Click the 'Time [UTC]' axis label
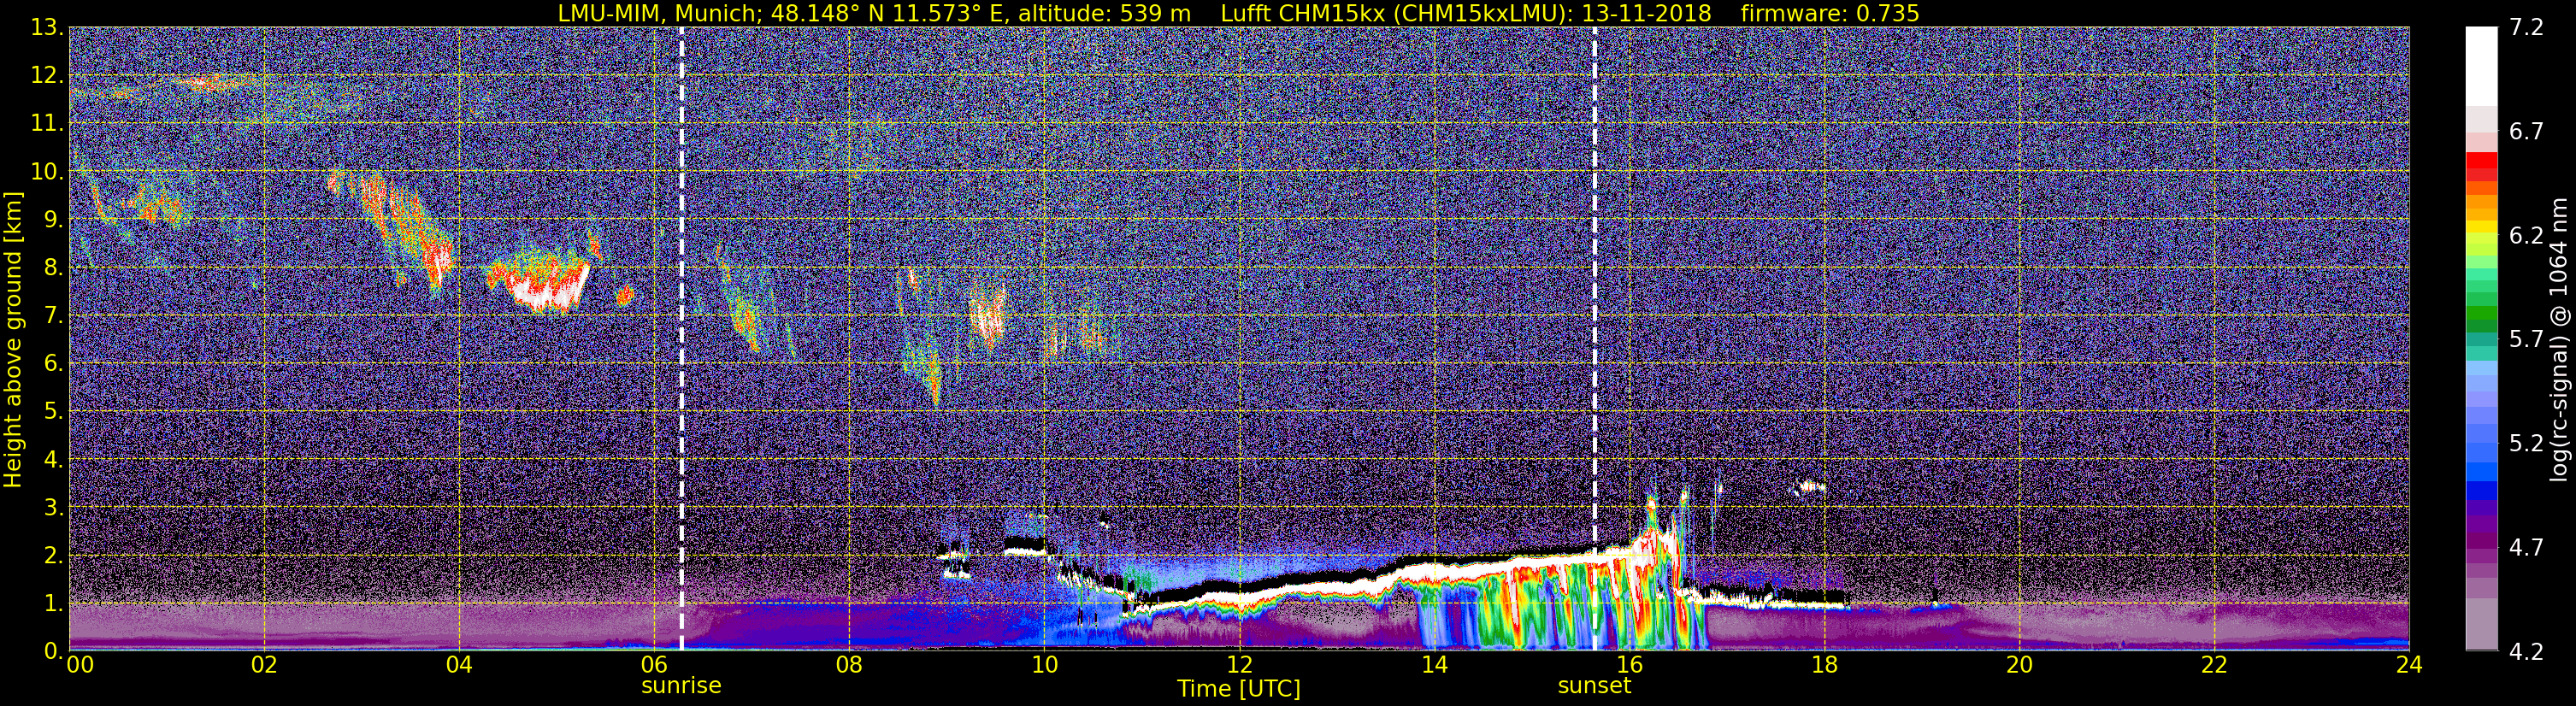 pos(1239,689)
